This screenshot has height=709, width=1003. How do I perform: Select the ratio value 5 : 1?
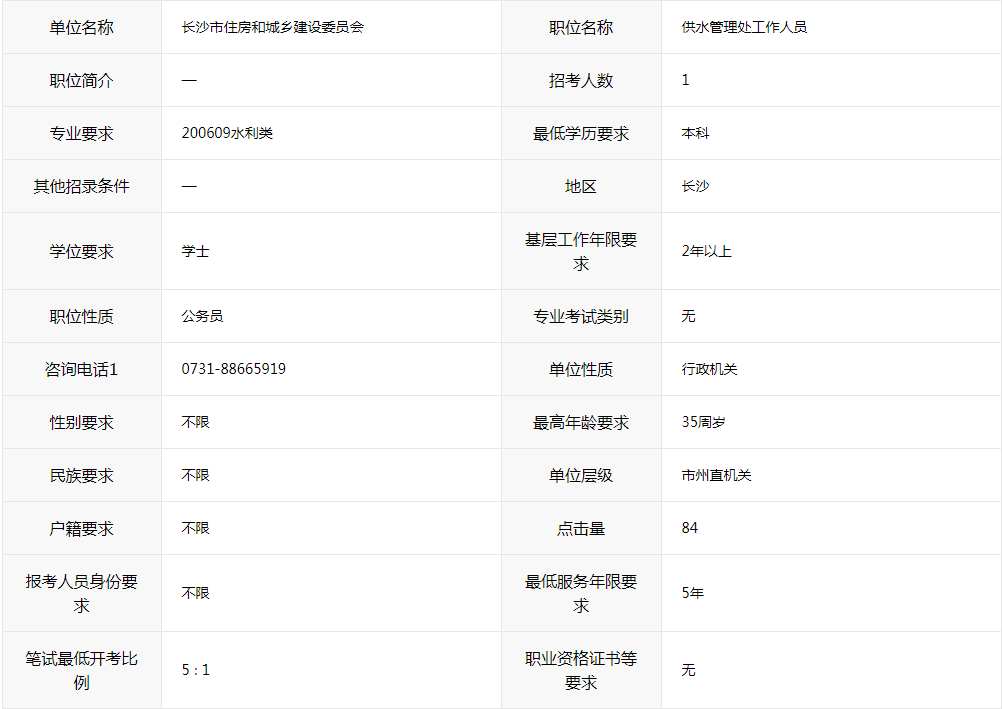pos(196,670)
